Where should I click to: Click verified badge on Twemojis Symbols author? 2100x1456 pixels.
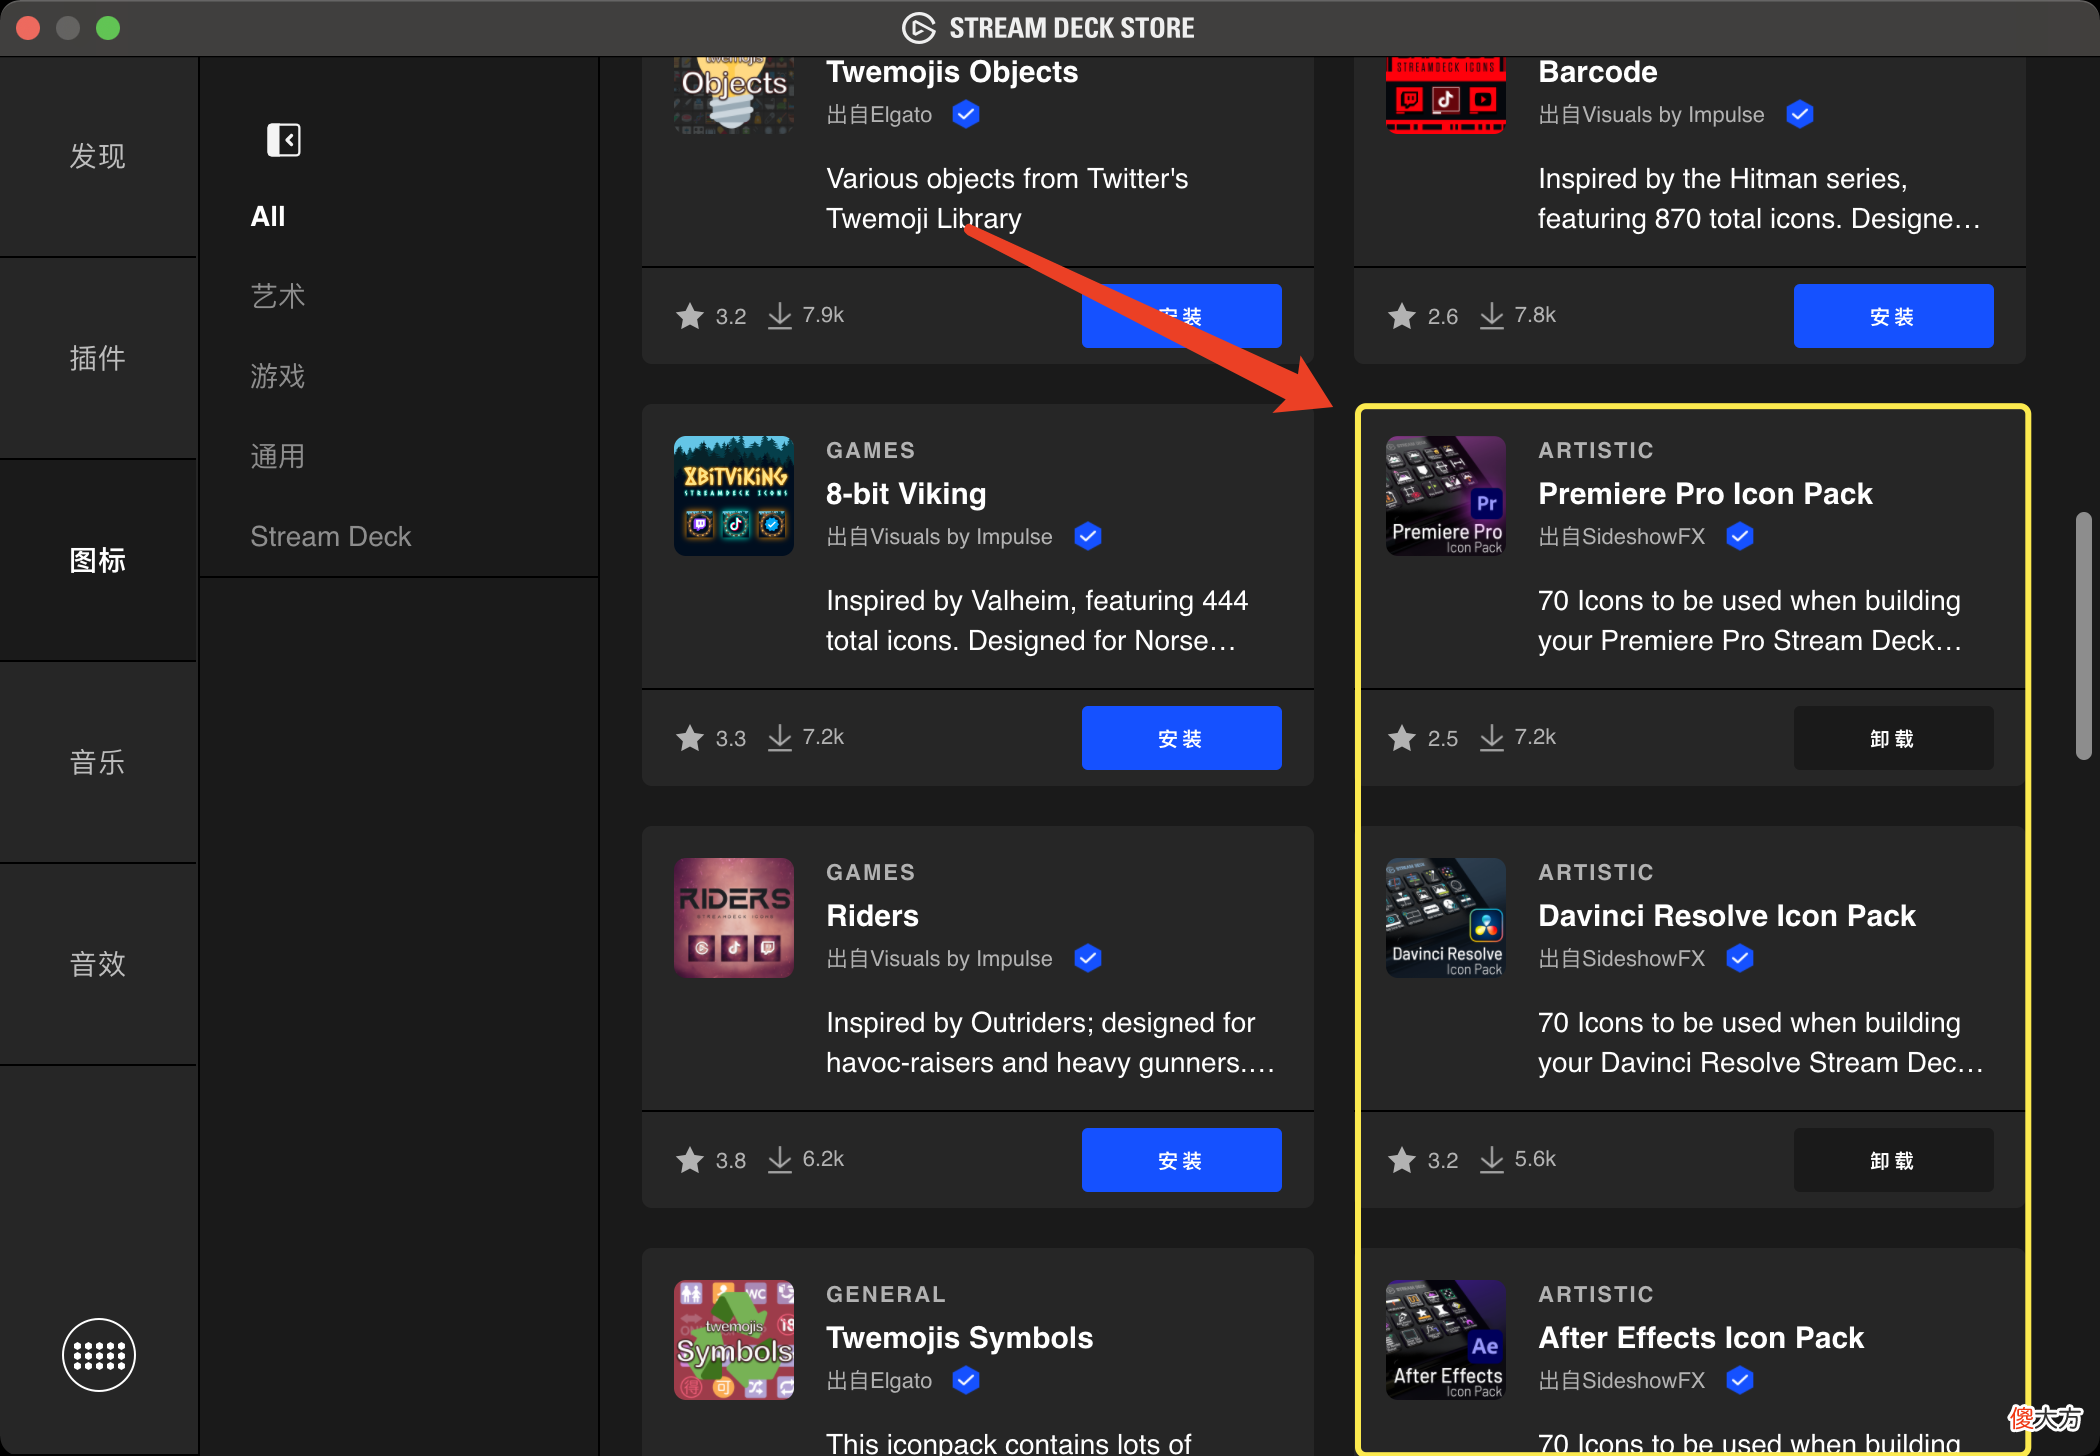966,1380
